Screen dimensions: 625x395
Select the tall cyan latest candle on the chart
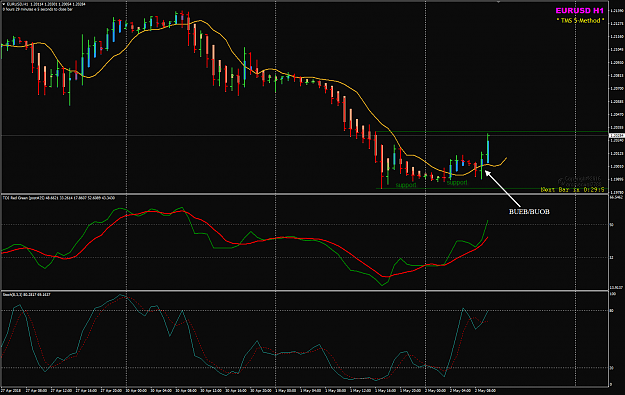click(x=487, y=148)
